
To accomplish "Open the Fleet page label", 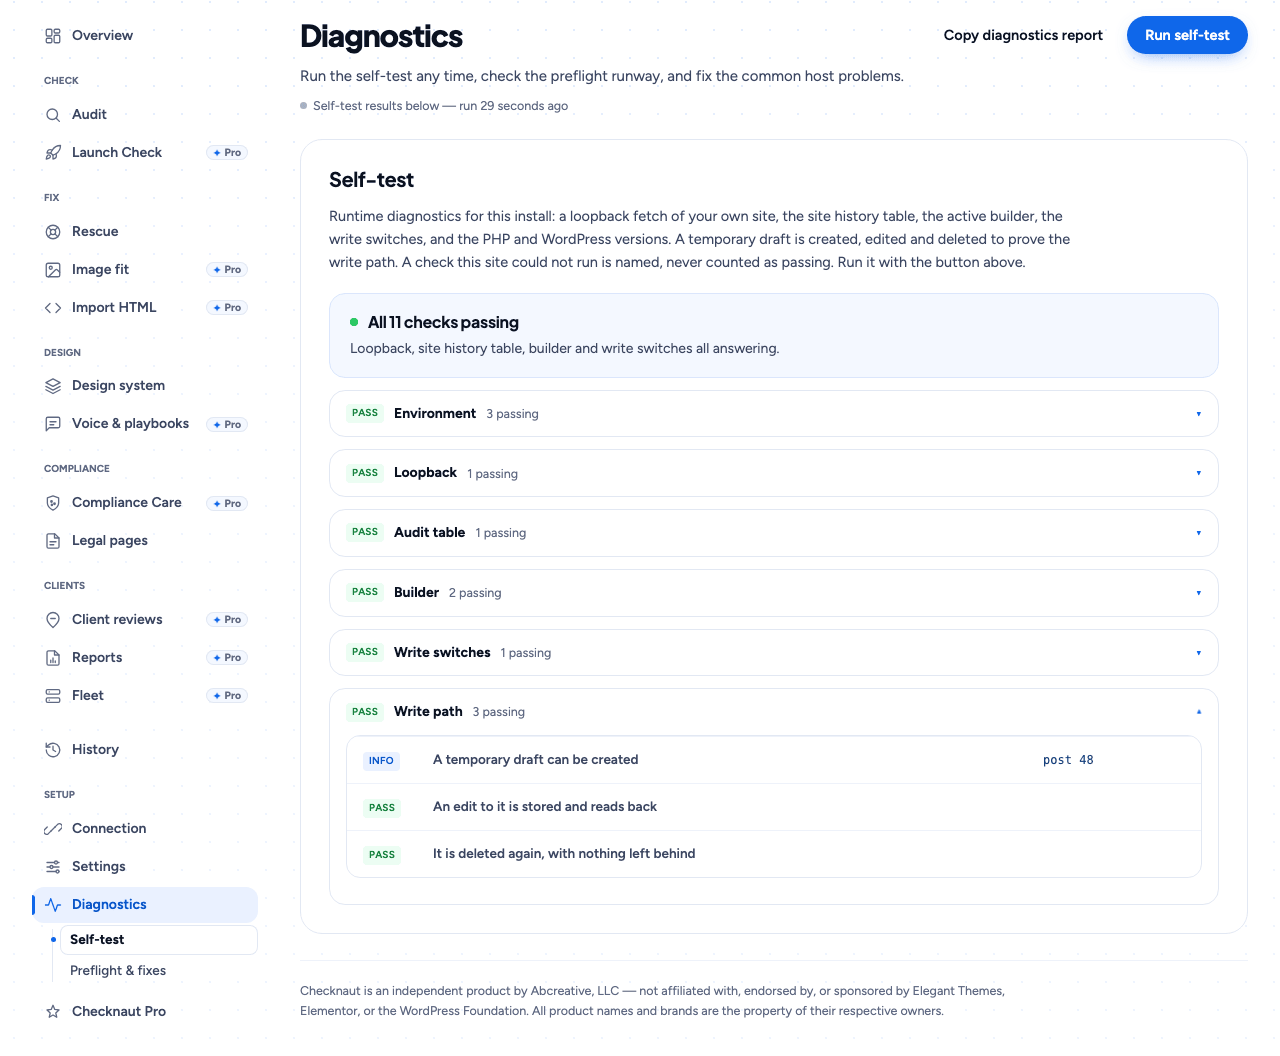I will coord(88,696).
